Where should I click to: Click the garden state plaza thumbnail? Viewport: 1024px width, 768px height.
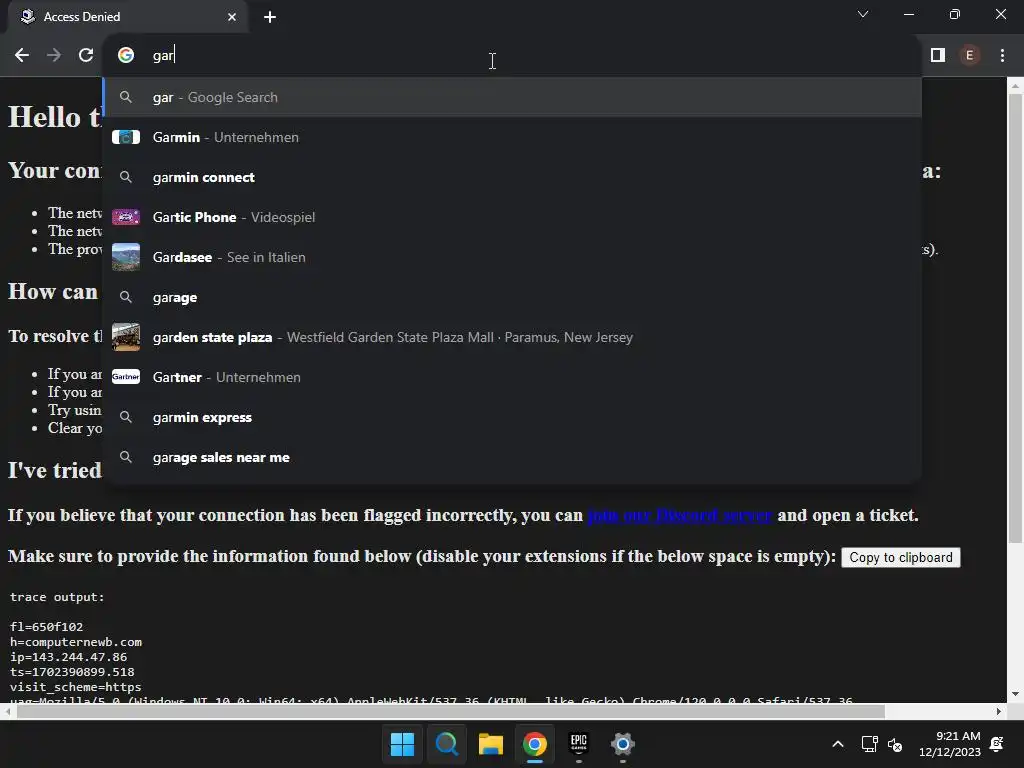pyautogui.click(x=126, y=337)
